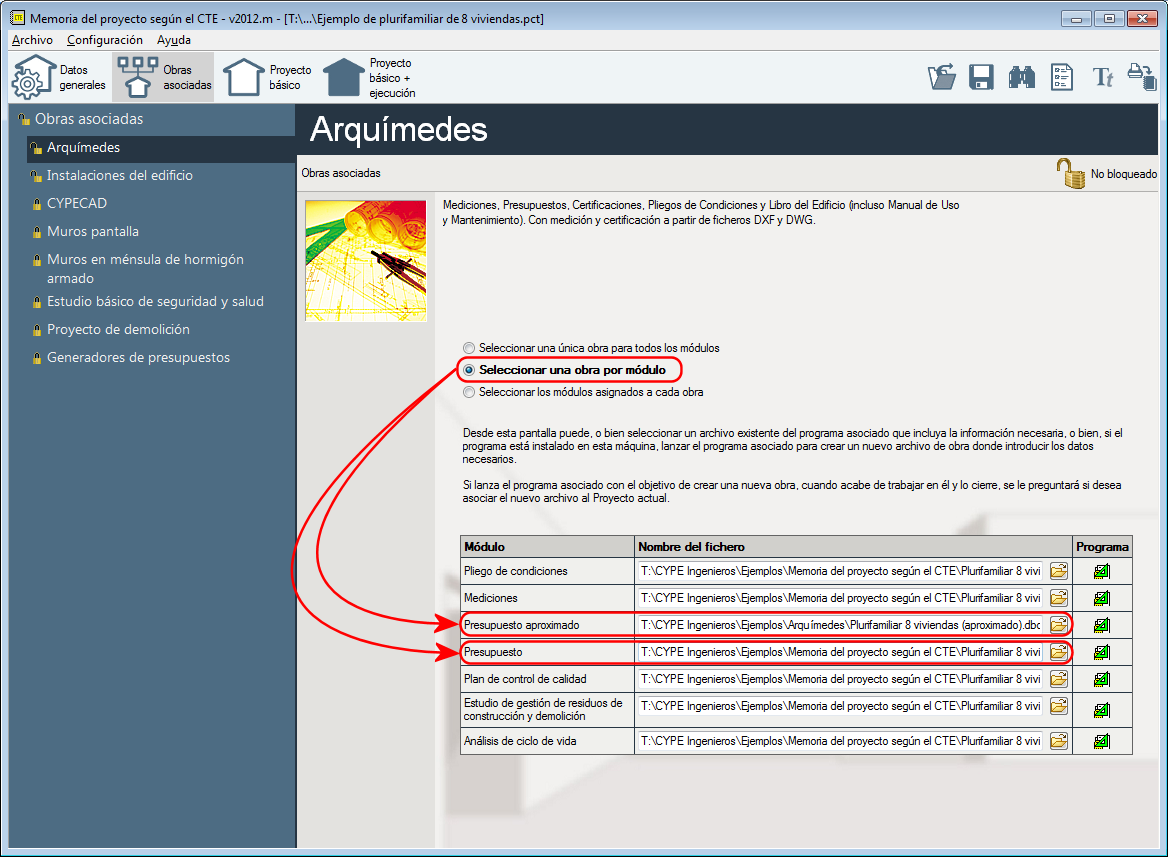Select 'Seleccionar una única obra para todos los módulos'
Viewport: 1168px width, 857px height.
(x=469, y=348)
